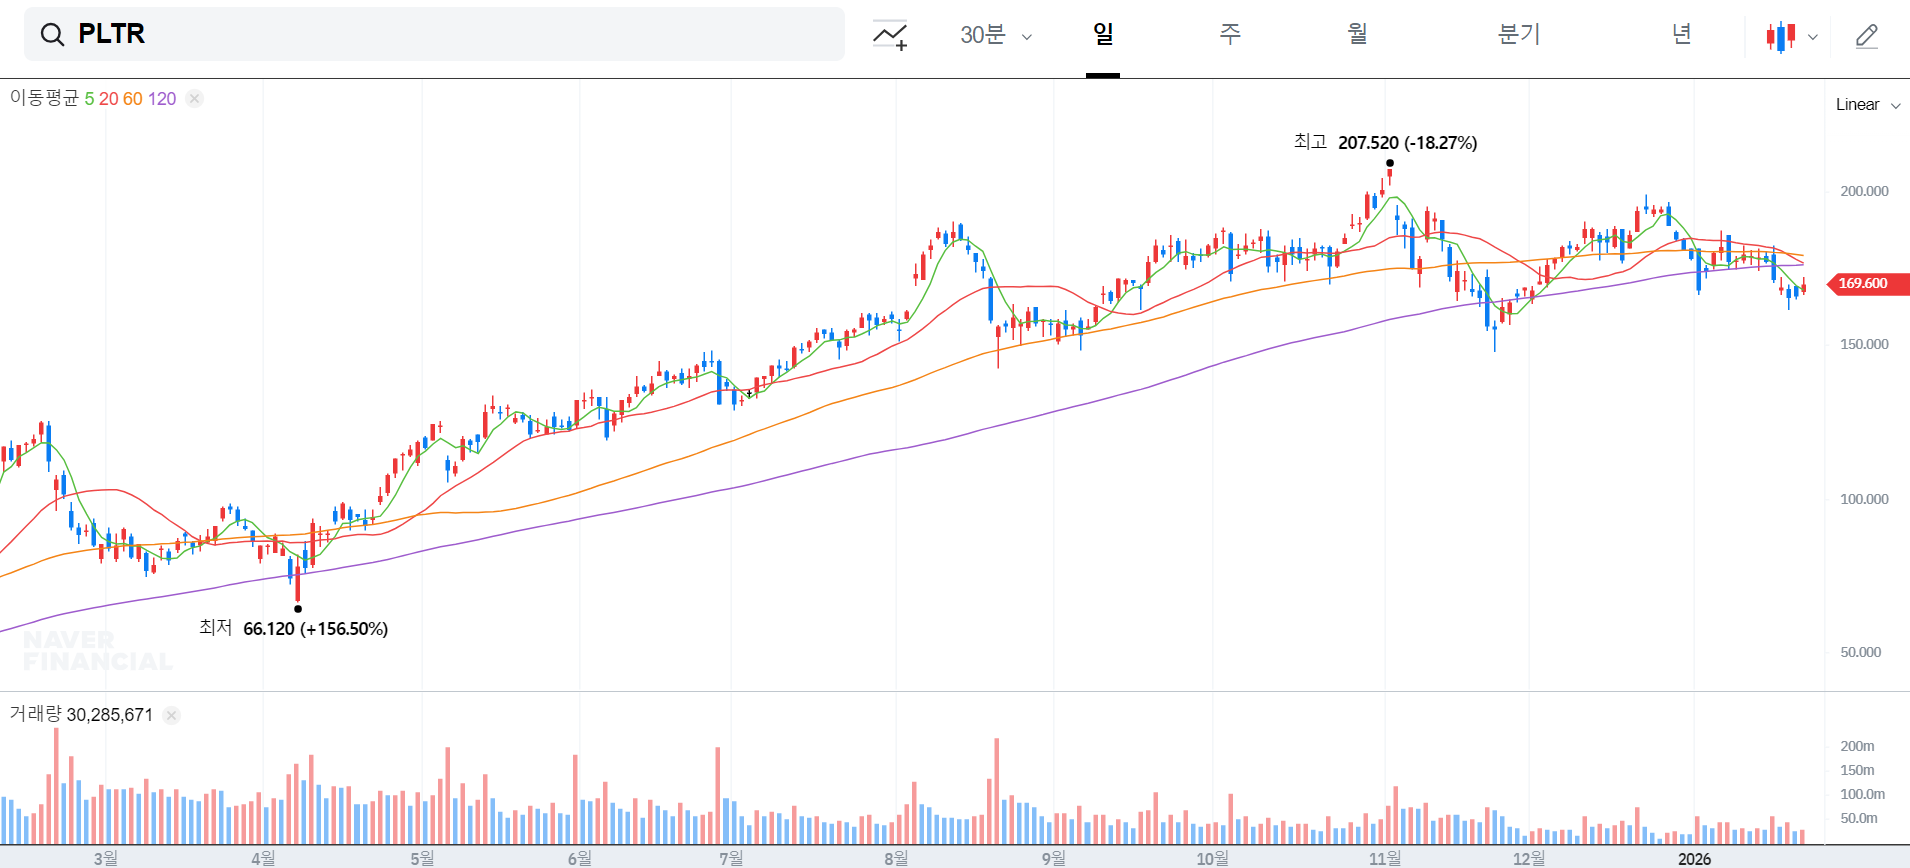Expand the 30분 minute interval dropdown
Screen dimensions: 1910x868
click(996, 35)
